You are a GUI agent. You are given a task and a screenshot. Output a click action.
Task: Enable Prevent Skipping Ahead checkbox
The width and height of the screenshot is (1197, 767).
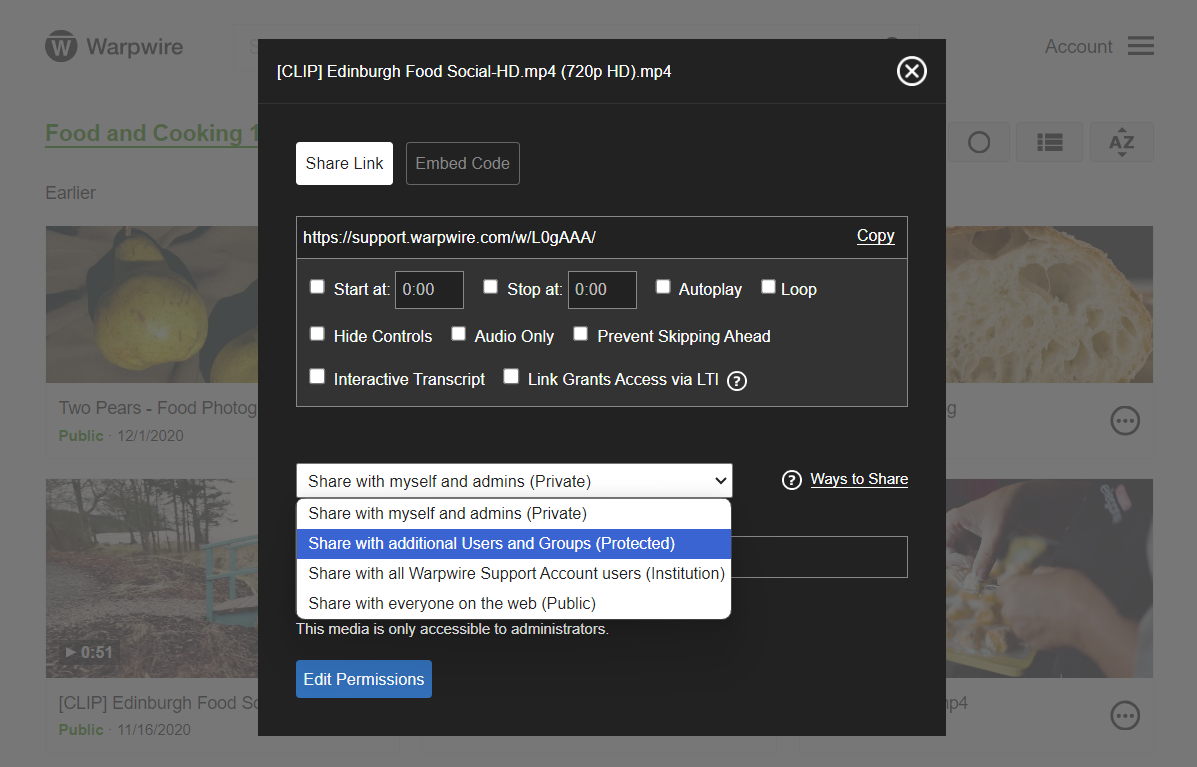[580, 334]
